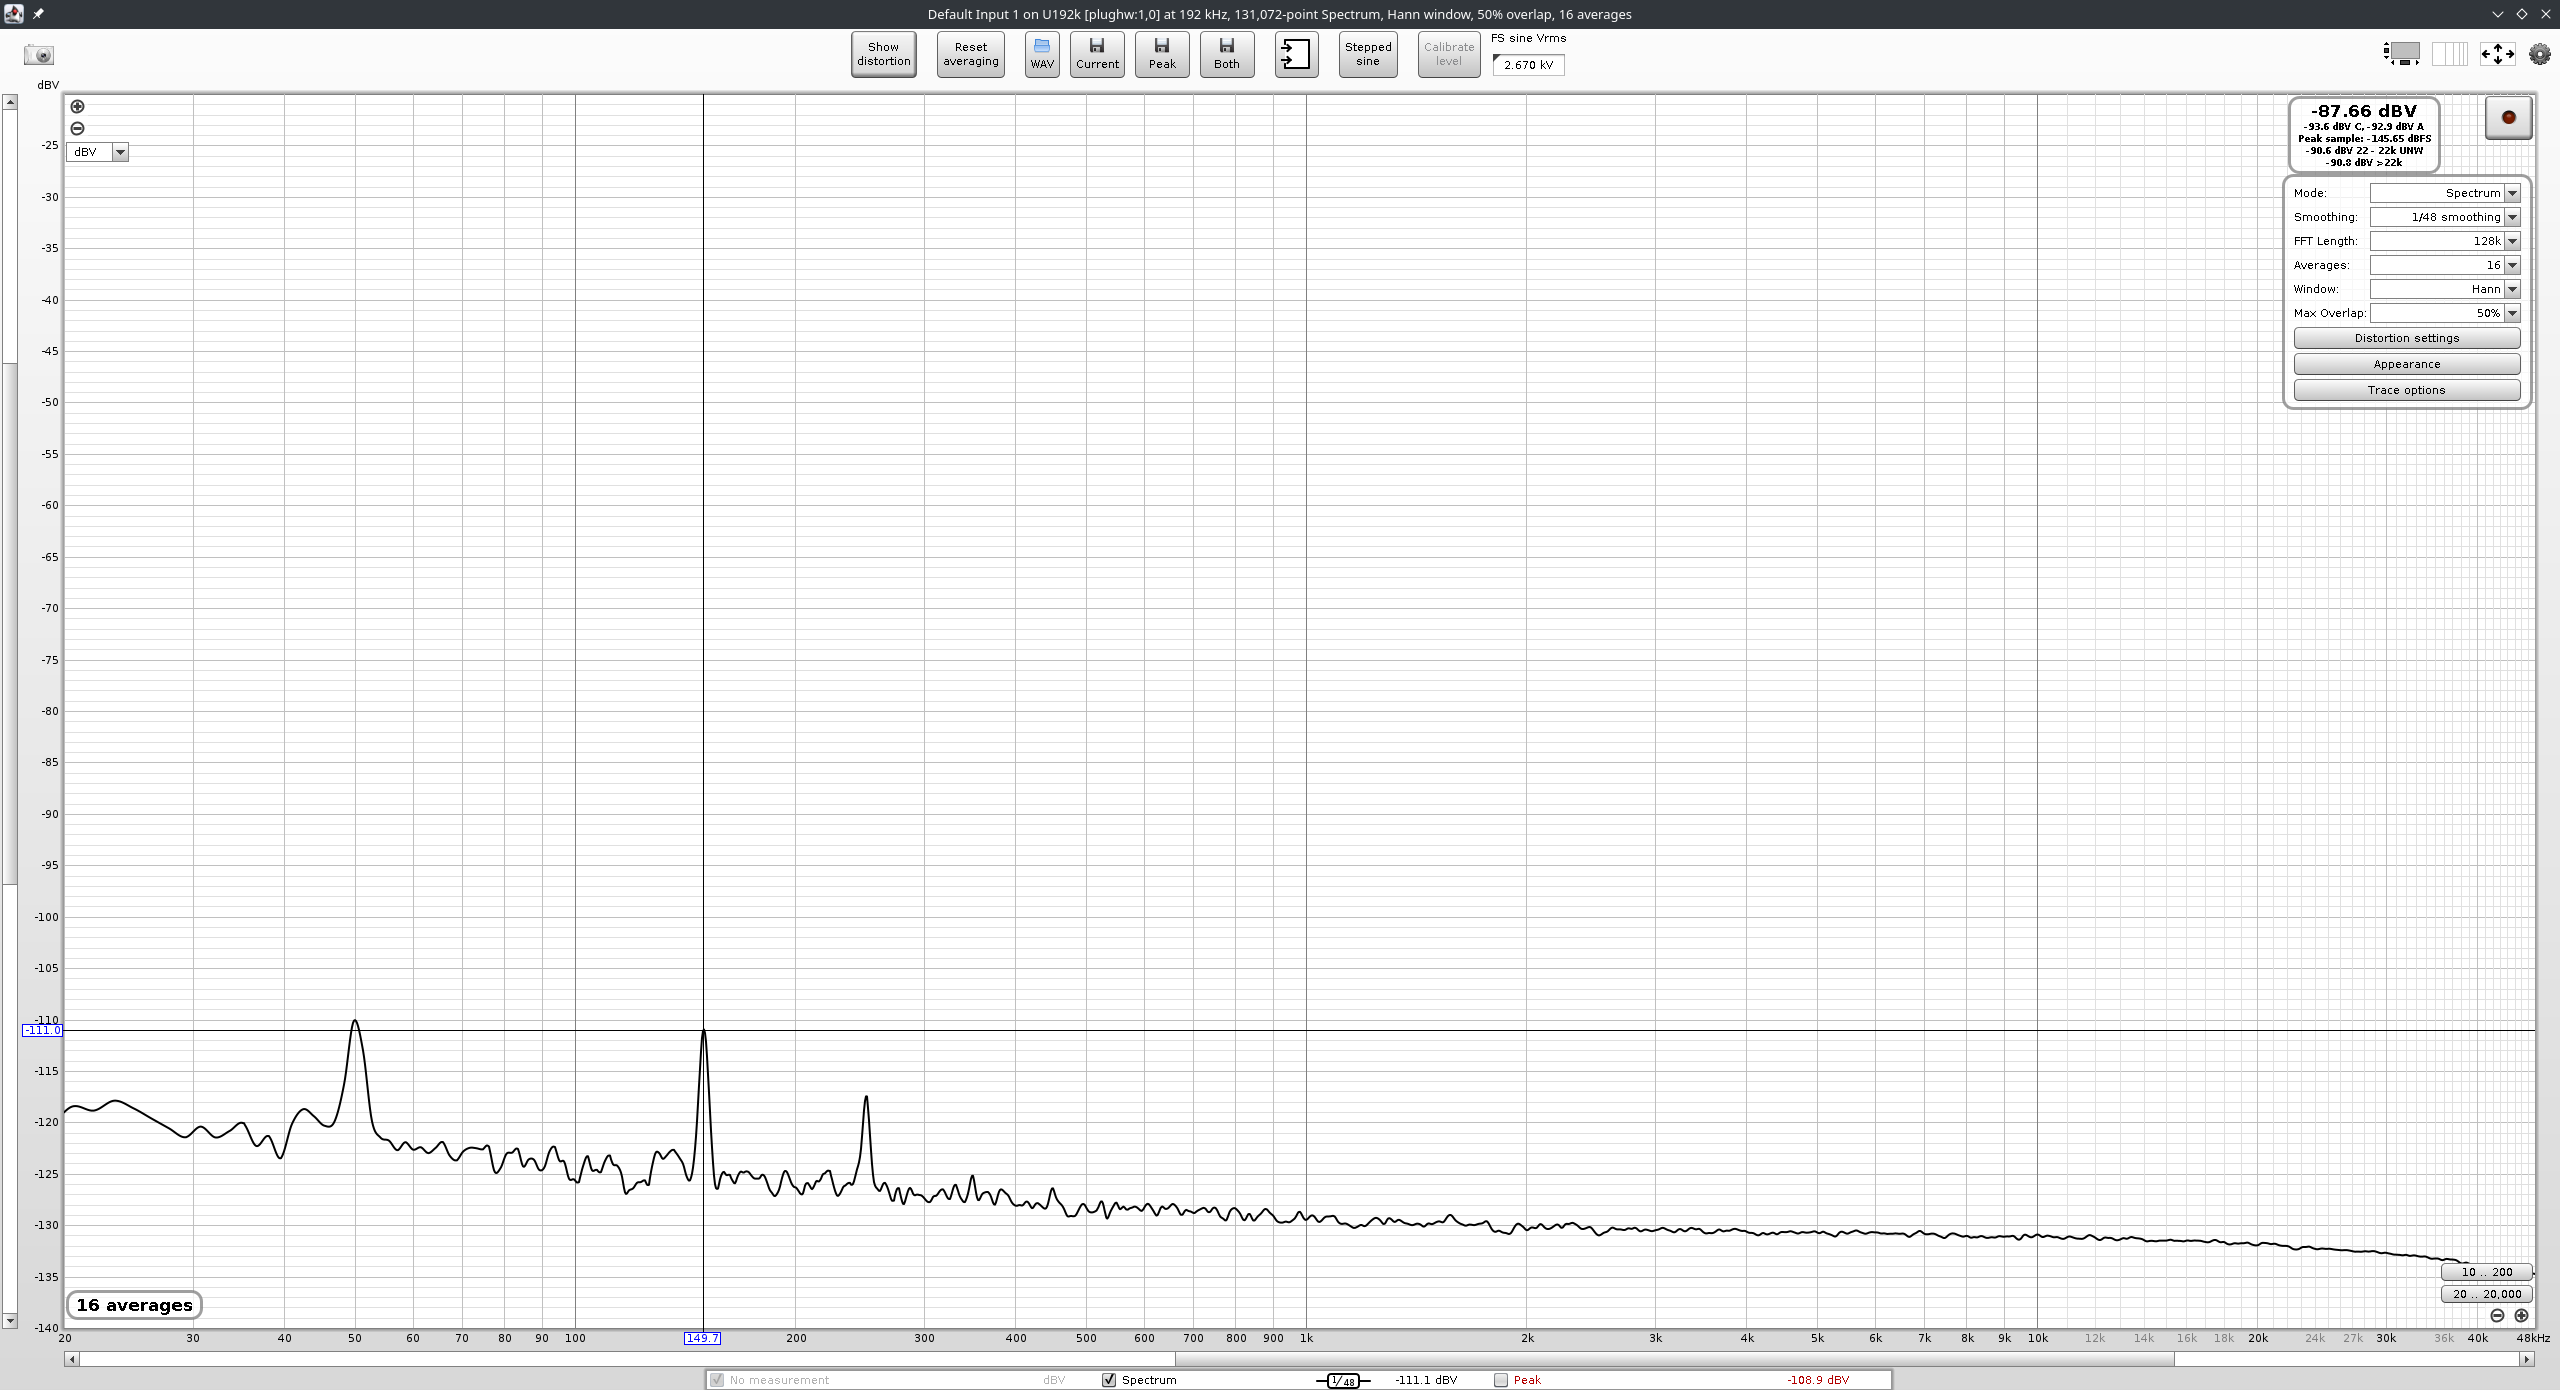Click the 149.7 frequency cursor marker
Screen dimensions: 2560x1390
pos(702,1338)
